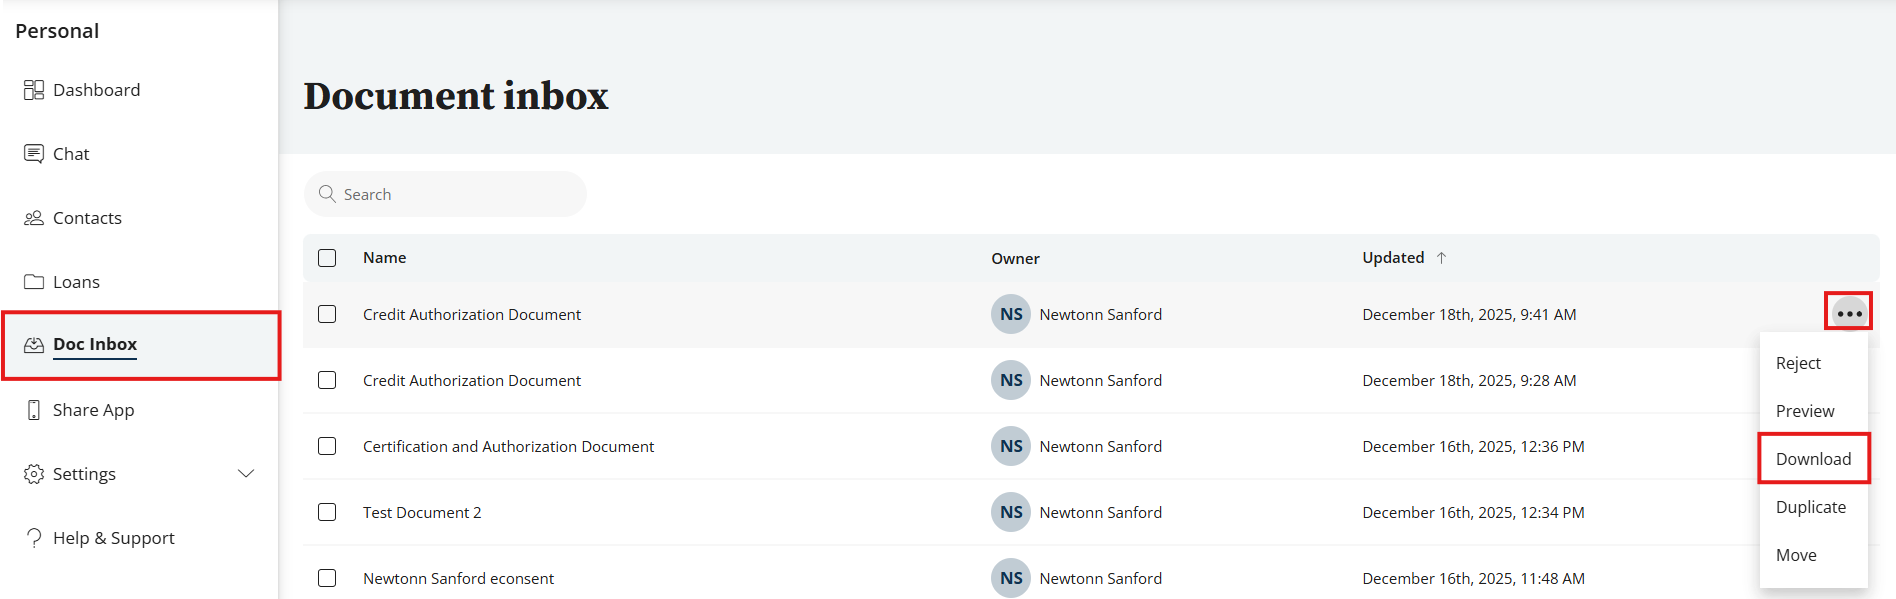Choose Duplicate from the context menu
The width and height of the screenshot is (1896, 599).
coord(1810,507)
